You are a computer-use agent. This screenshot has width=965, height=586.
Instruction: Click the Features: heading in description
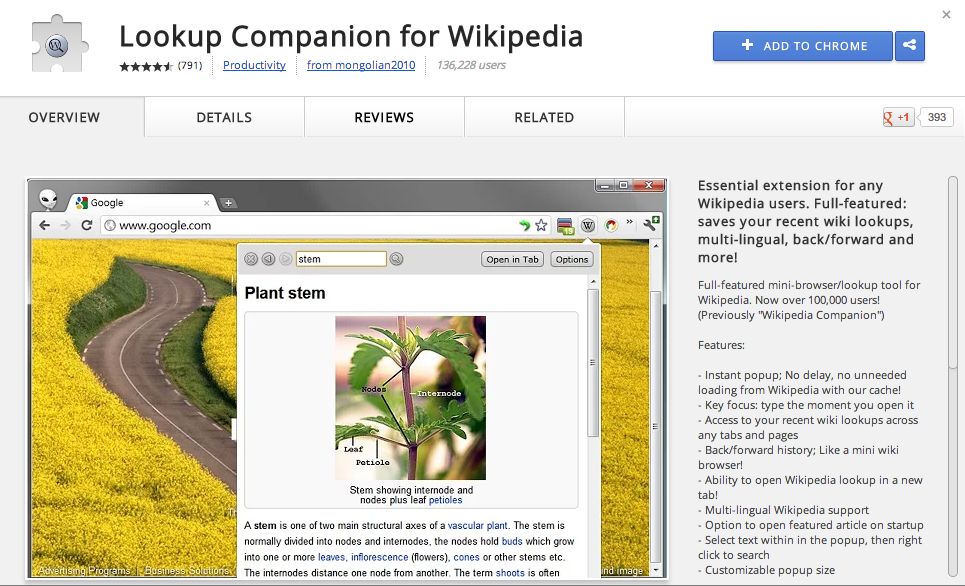(x=721, y=345)
